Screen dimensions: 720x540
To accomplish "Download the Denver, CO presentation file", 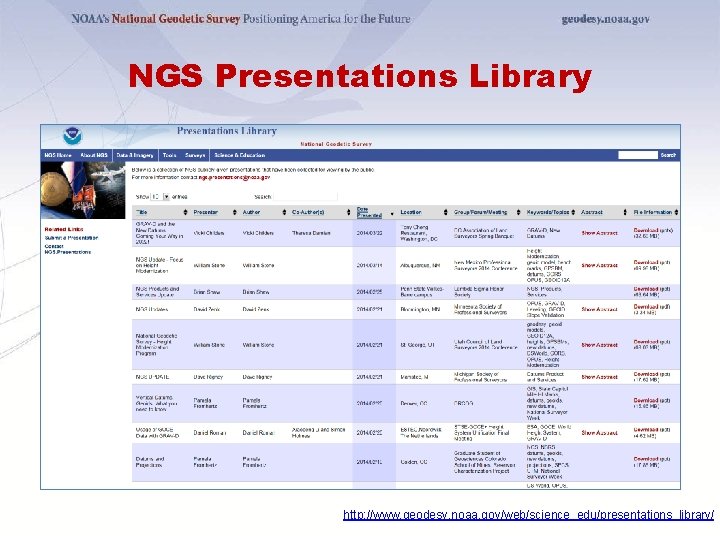I will (x=646, y=400).
